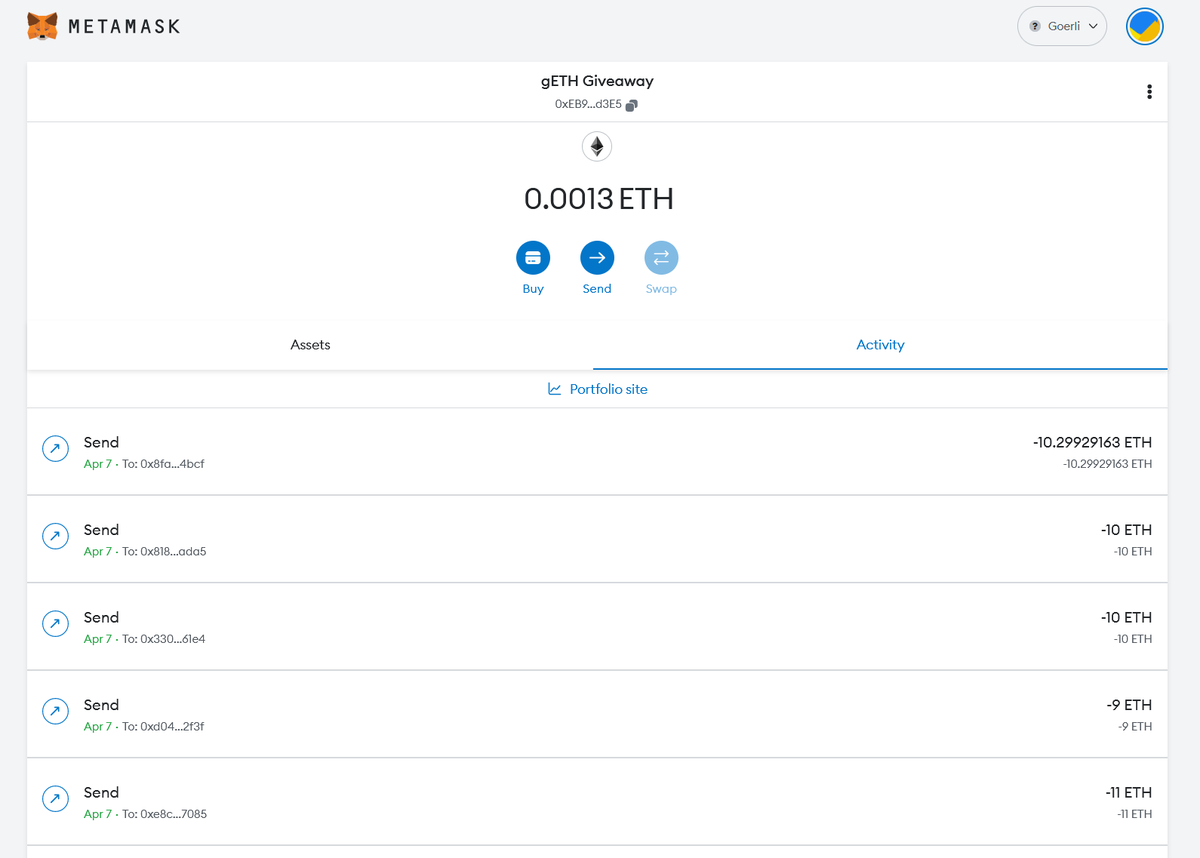This screenshot has height=858, width=1200.
Task: Click the Buy label
Action: click(x=533, y=289)
